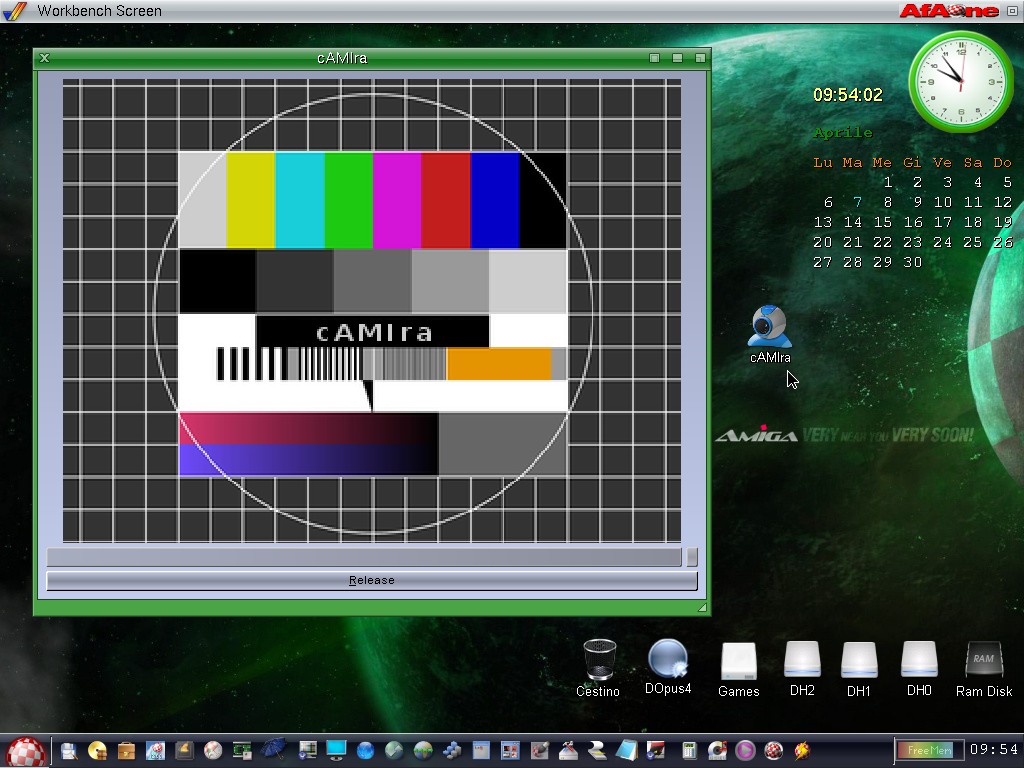Open the Games drive icon

tap(739, 660)
